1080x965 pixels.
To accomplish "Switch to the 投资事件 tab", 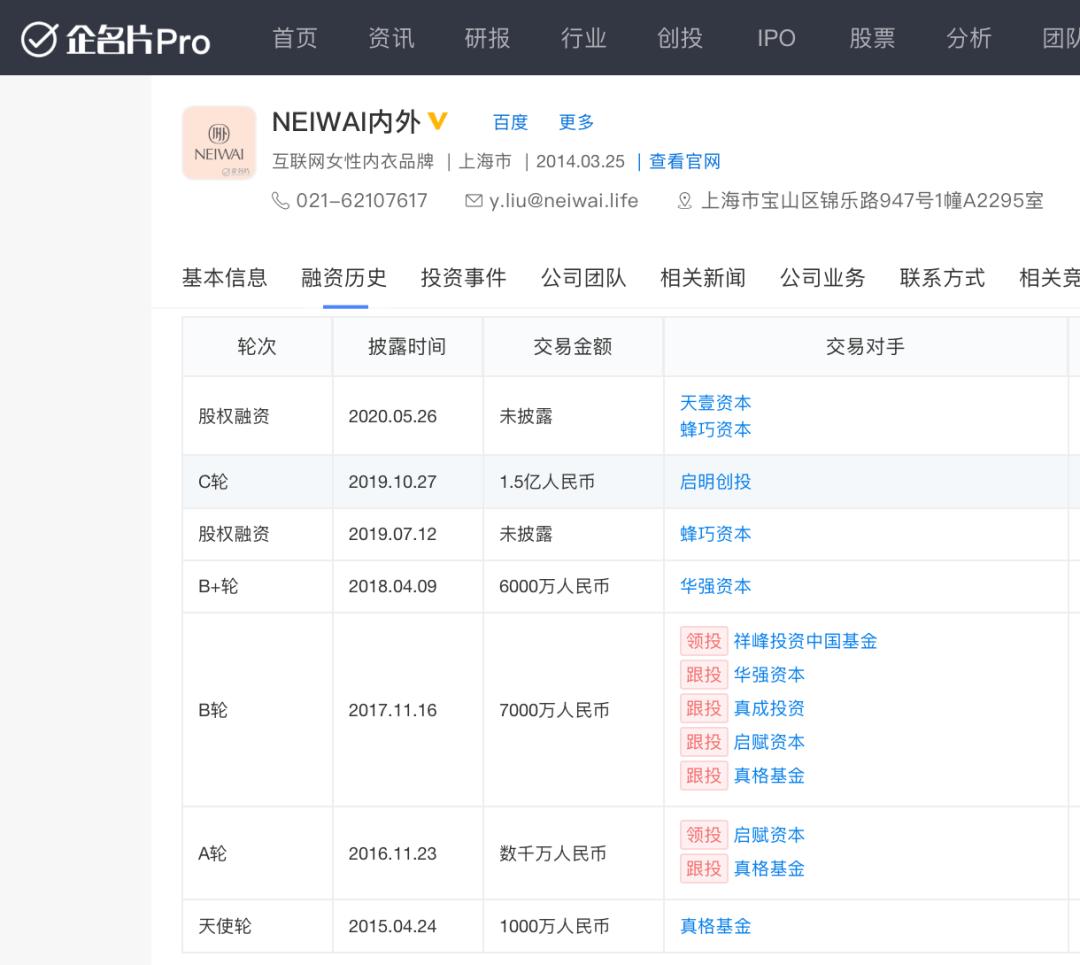I will point(463,278).
